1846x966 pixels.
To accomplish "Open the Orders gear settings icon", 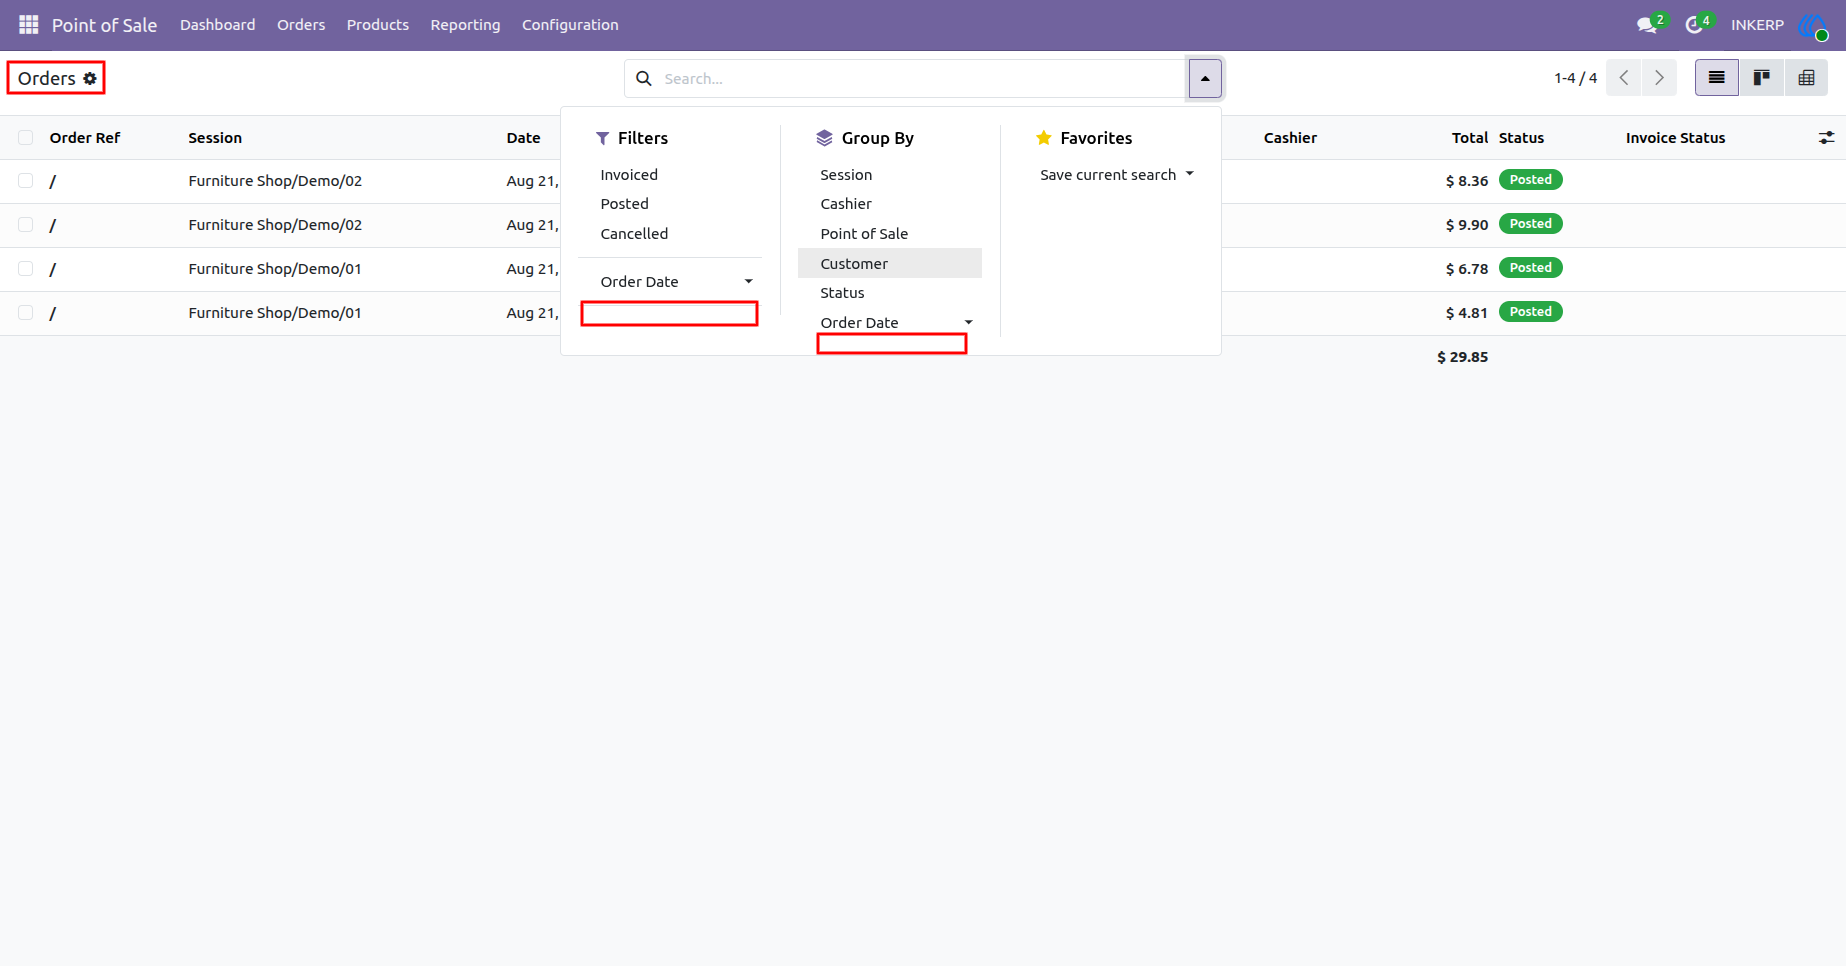I will pos(90,78).
